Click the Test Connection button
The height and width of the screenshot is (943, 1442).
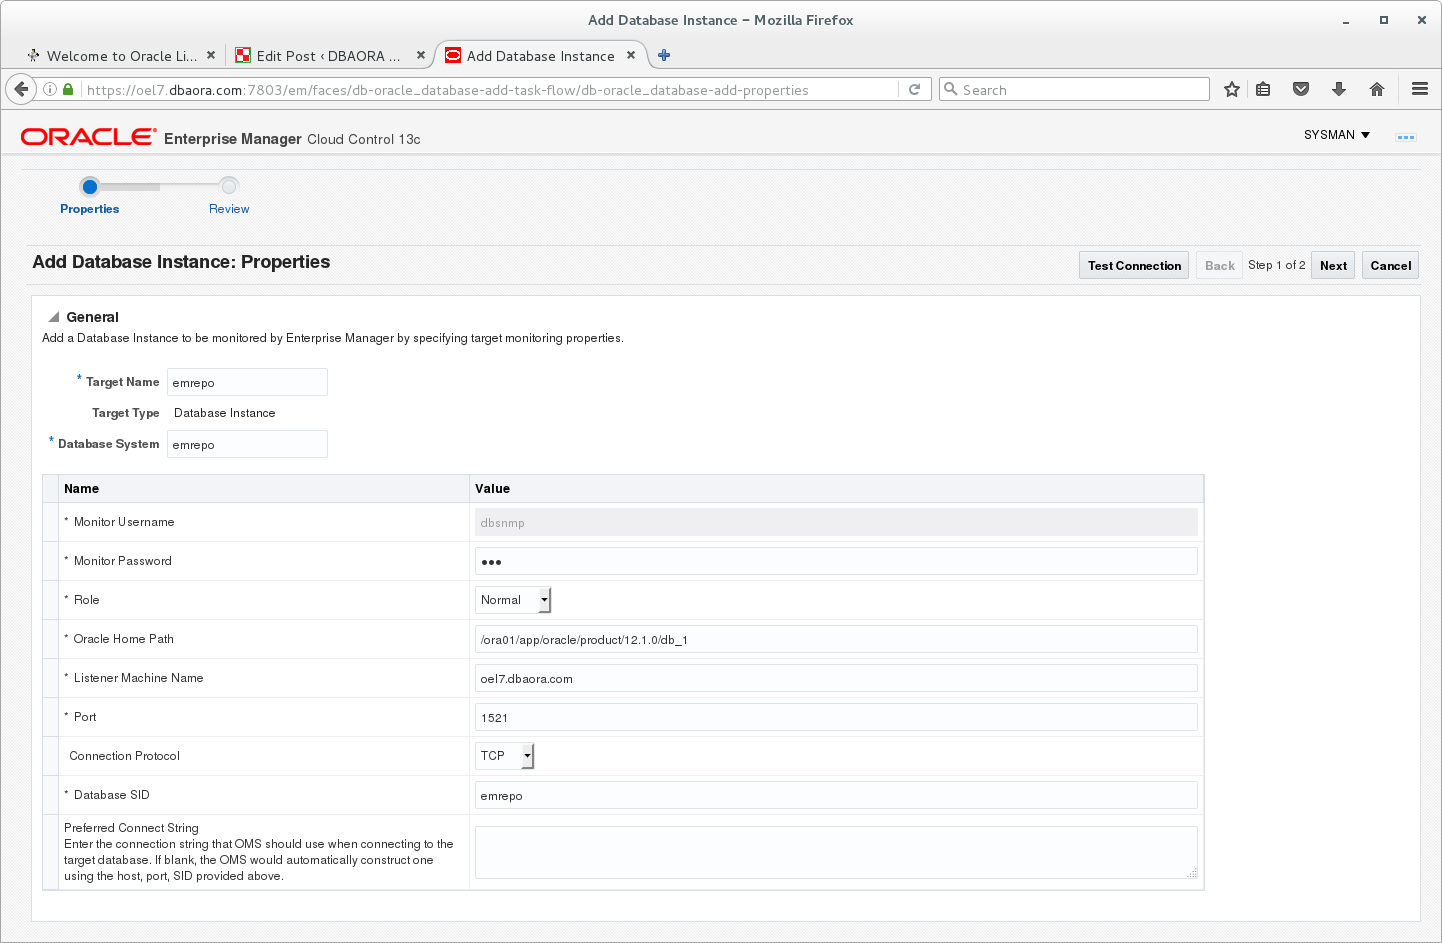click(1134, 265)
